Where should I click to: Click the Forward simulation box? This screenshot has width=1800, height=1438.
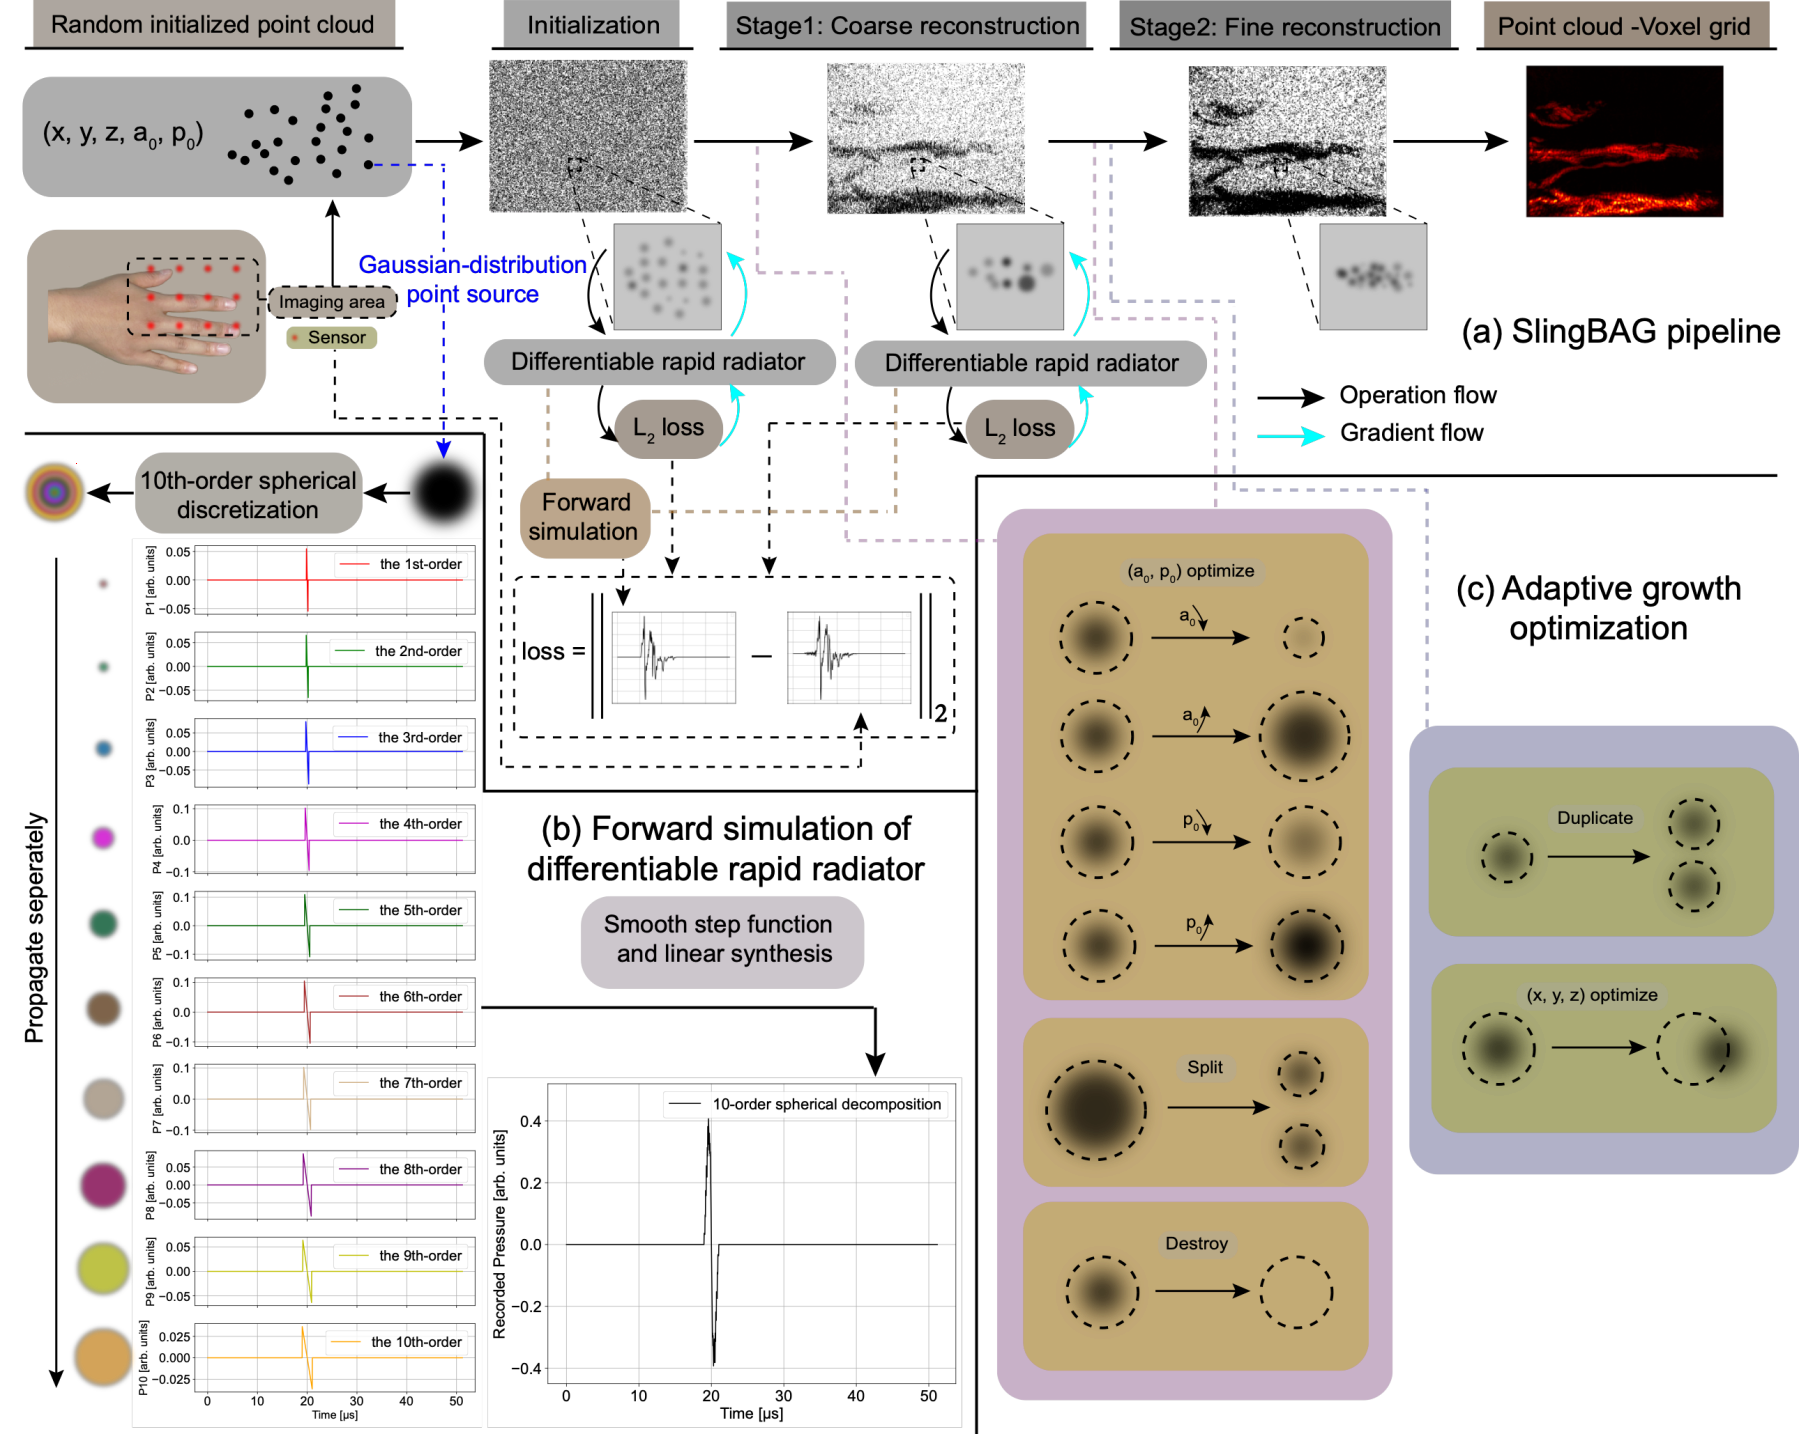point(585,517)
